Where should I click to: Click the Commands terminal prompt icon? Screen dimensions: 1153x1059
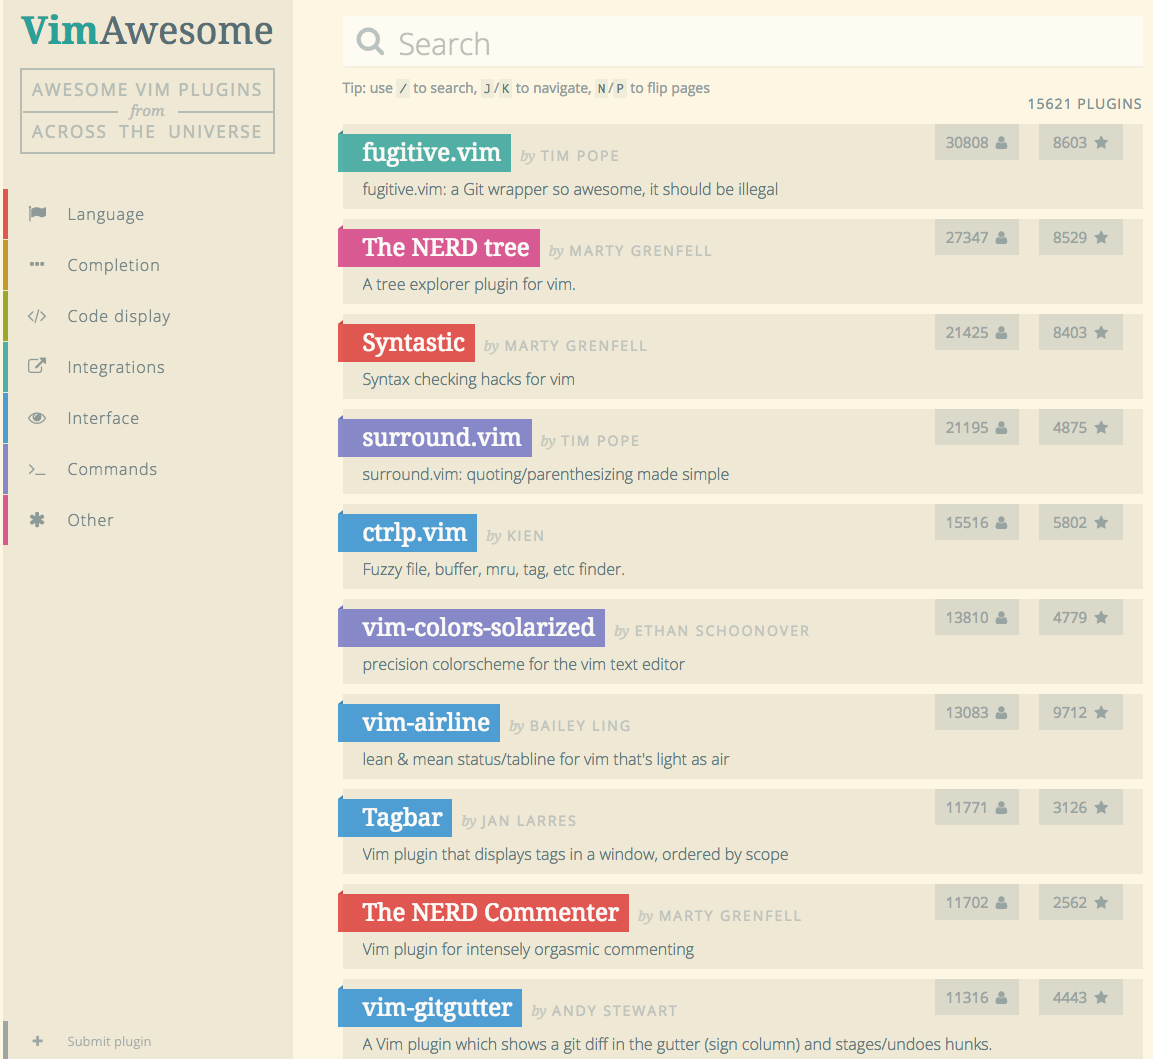pyautogui.click(x=37, y=469)
